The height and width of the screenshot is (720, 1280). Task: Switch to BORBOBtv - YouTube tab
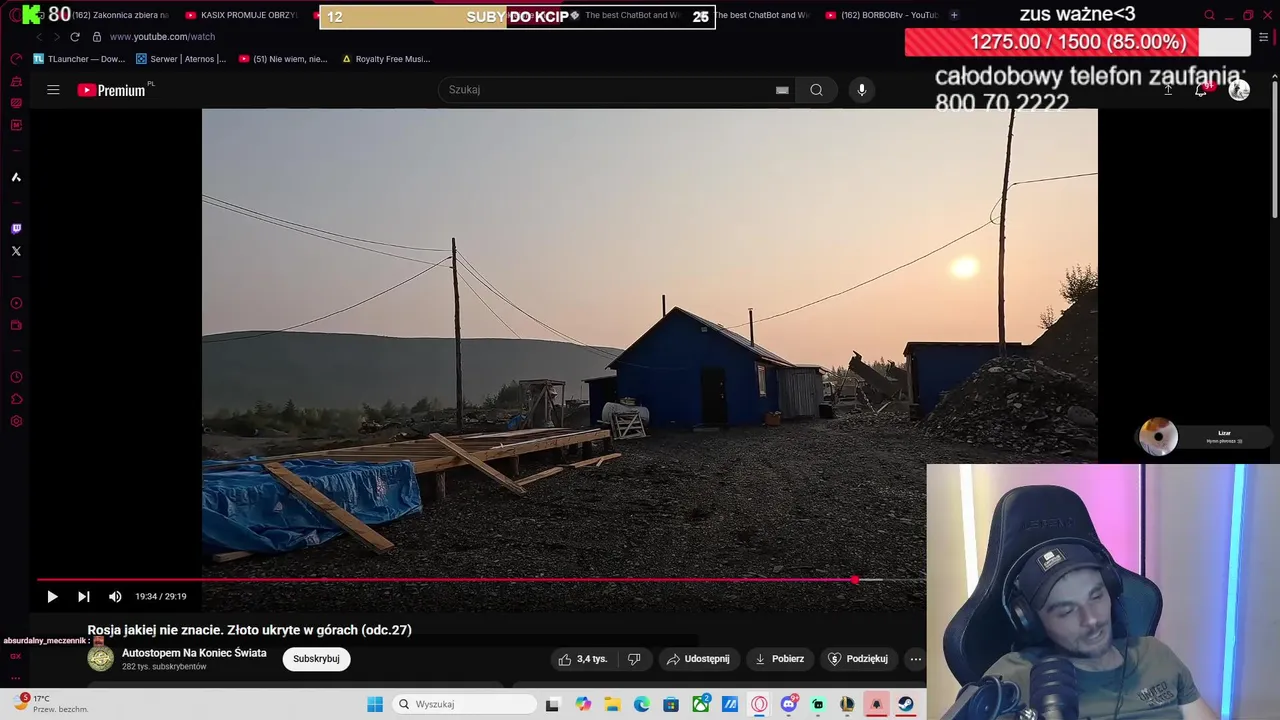pos(882,15)
